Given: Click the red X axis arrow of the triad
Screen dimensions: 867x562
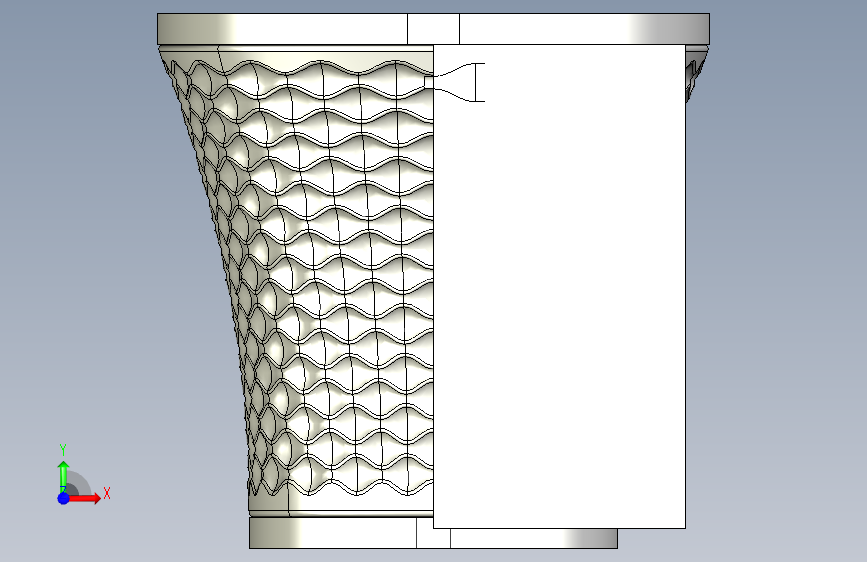Looking at the screenshot, I should click(85, 498).
